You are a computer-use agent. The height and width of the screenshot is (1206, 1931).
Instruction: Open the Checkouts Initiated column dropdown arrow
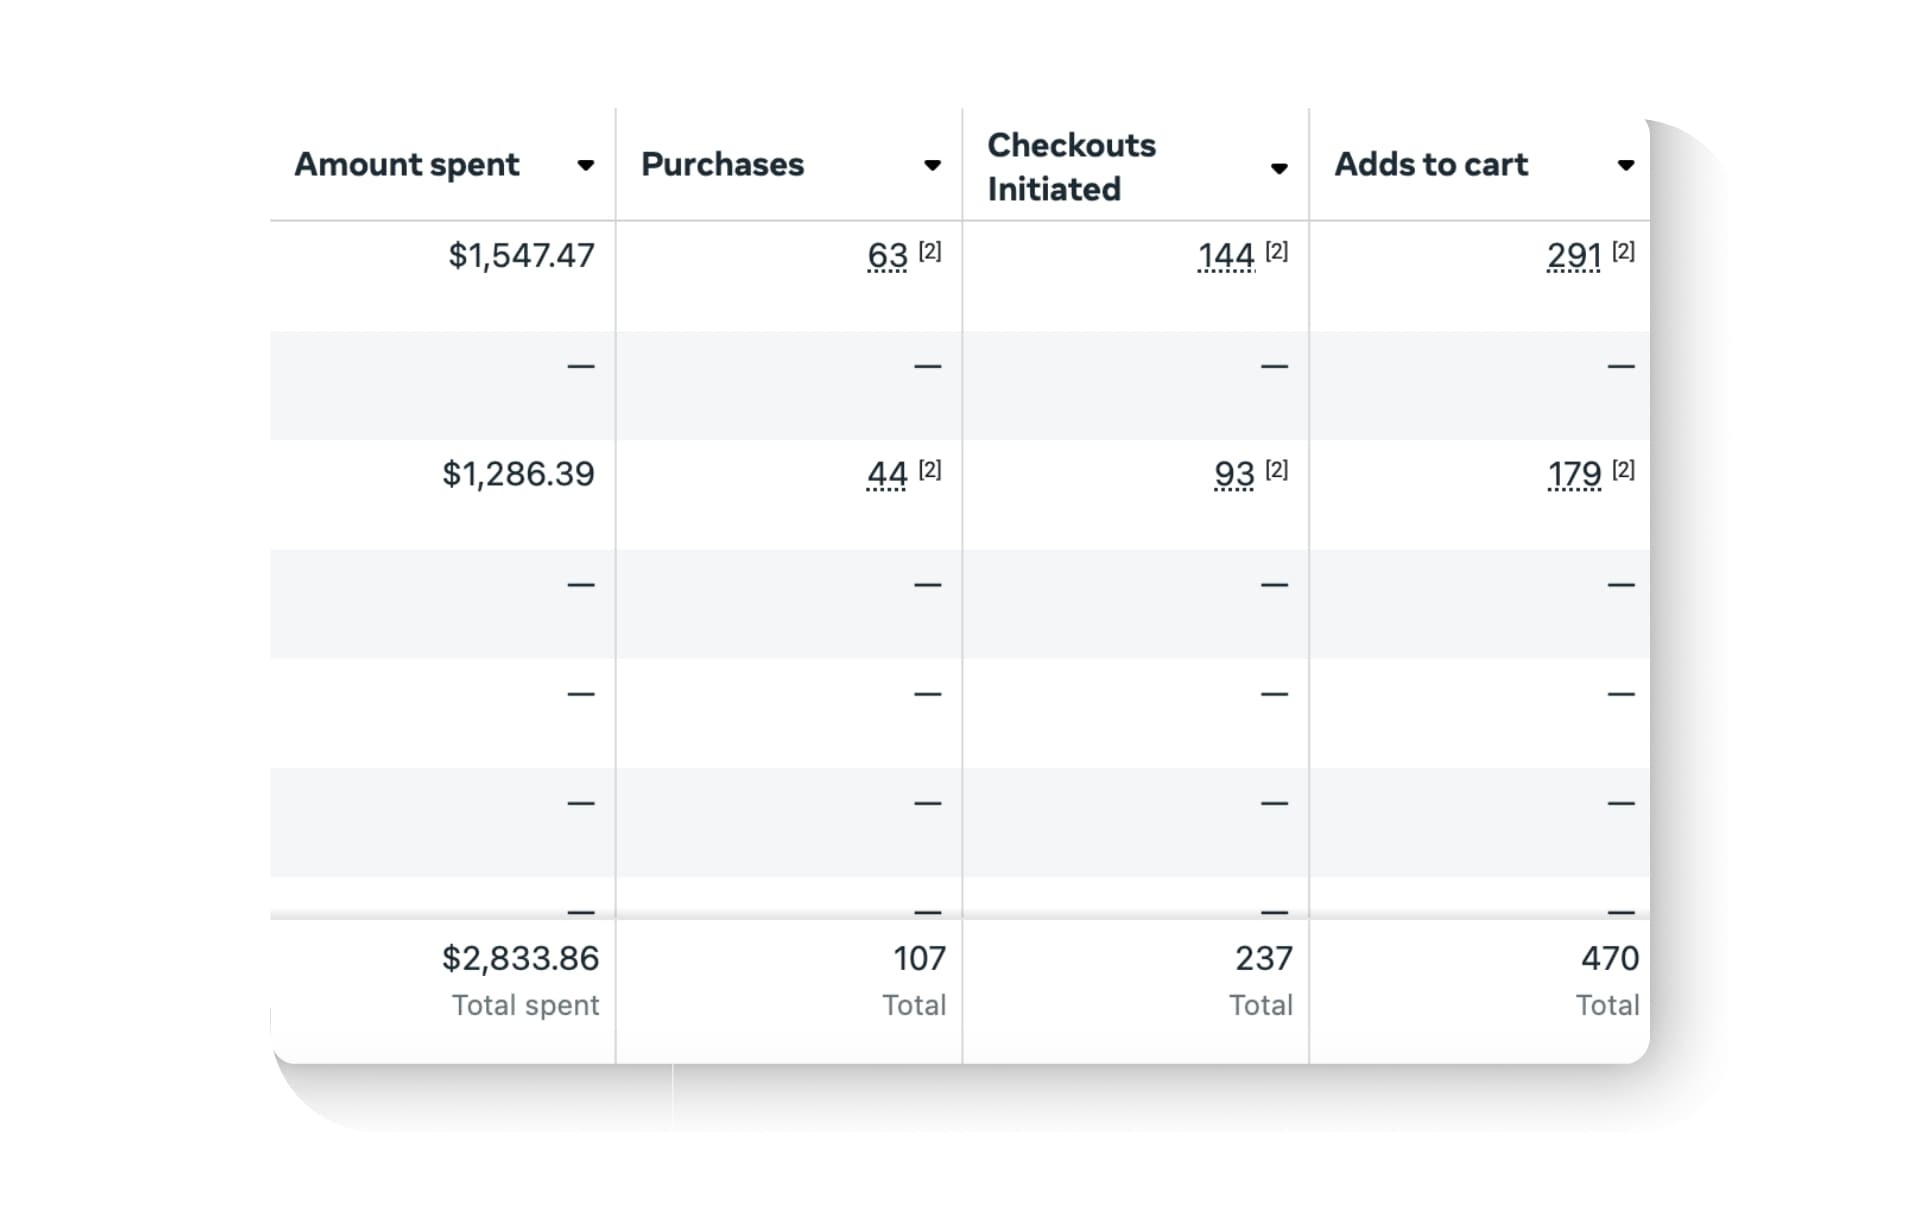(x=1279, y=168)
